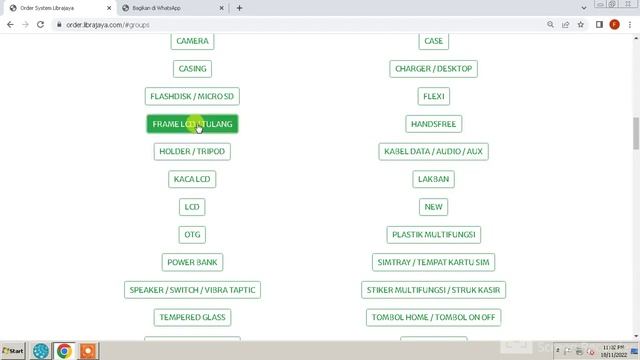Toggle the browser side panel icon
640x360 pixels.
coord(599,25)
